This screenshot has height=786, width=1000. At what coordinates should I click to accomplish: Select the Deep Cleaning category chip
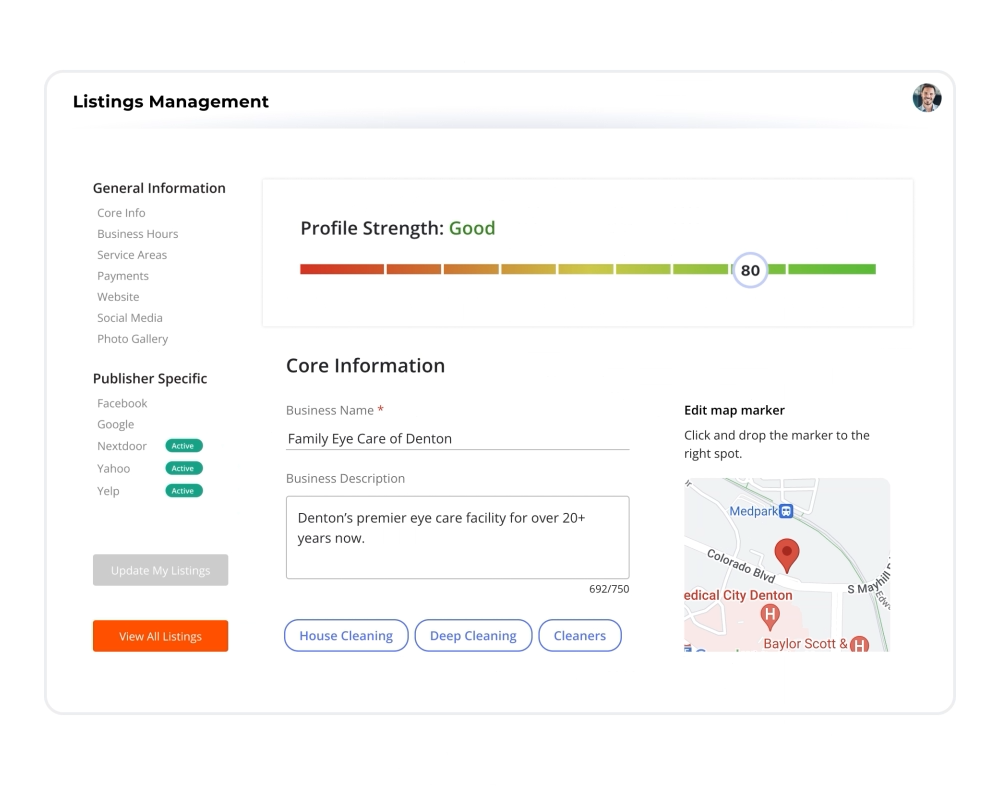pyautogui.click(x=473, y=635)
